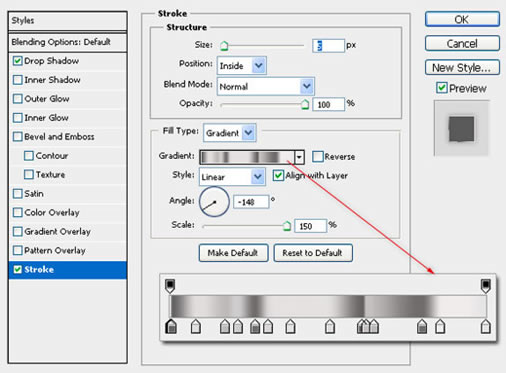Expand the Blend Mode dropdown
The width and height of the screenshot is (506, 373).
coord(266,86)
